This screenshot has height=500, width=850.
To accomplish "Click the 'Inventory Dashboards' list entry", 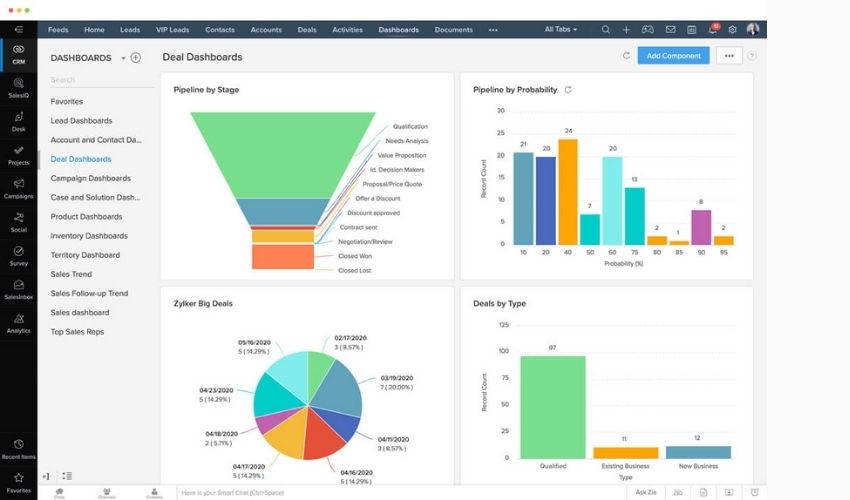I will coord(89,235).
